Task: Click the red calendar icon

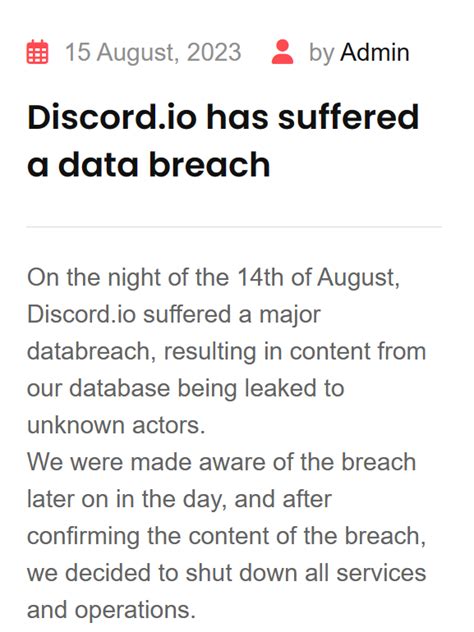Action: pyautogui.click(x=37, y=52)
